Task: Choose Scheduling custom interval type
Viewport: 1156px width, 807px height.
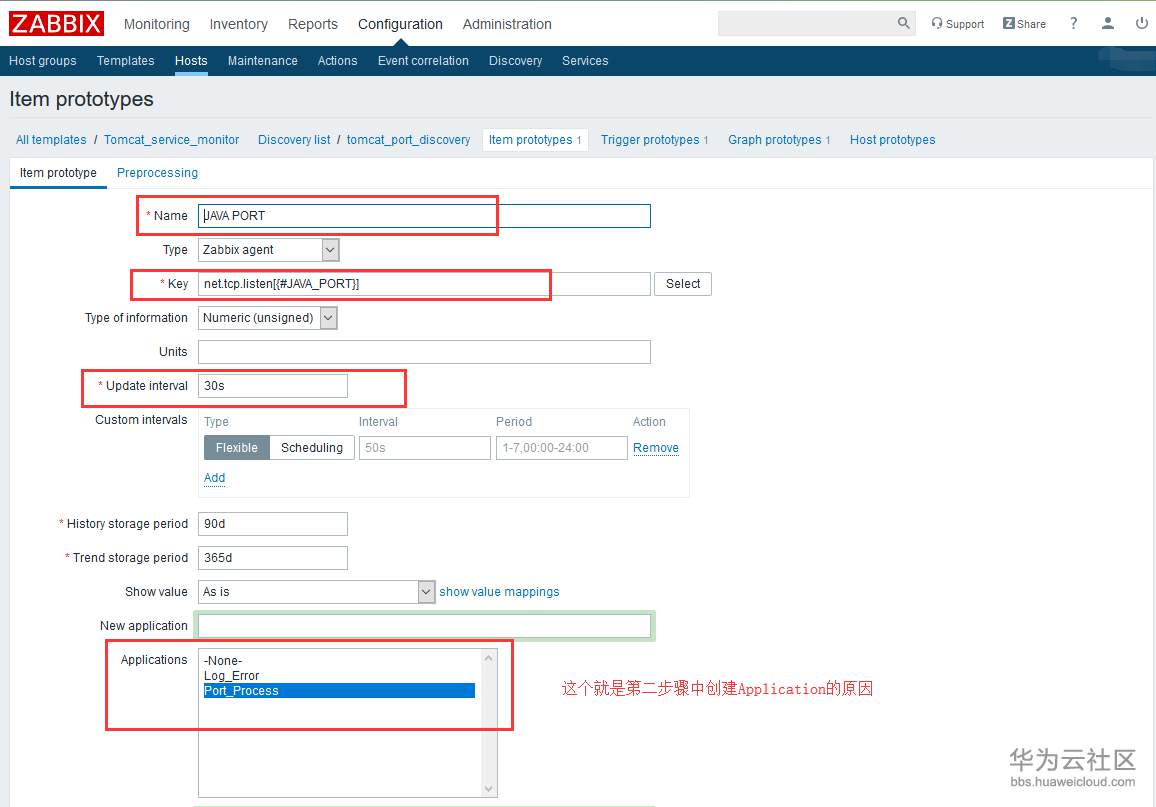Action: tap(312, 447)
